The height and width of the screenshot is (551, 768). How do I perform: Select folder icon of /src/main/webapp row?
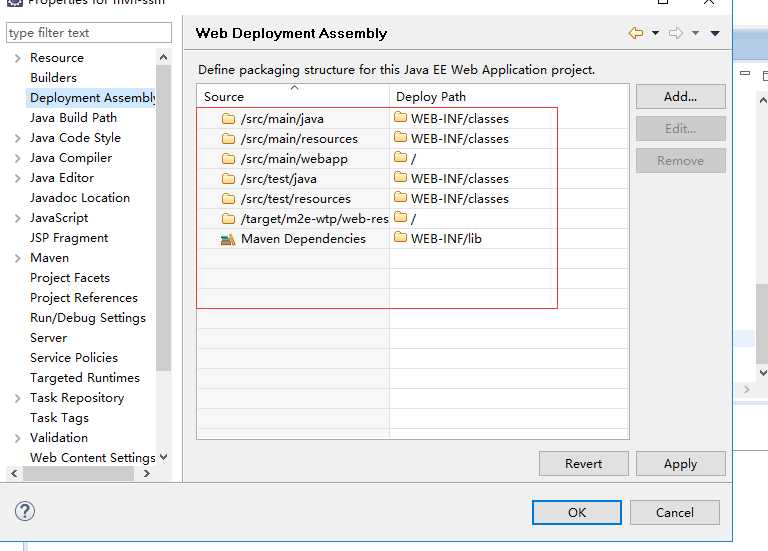coord(228,159)
